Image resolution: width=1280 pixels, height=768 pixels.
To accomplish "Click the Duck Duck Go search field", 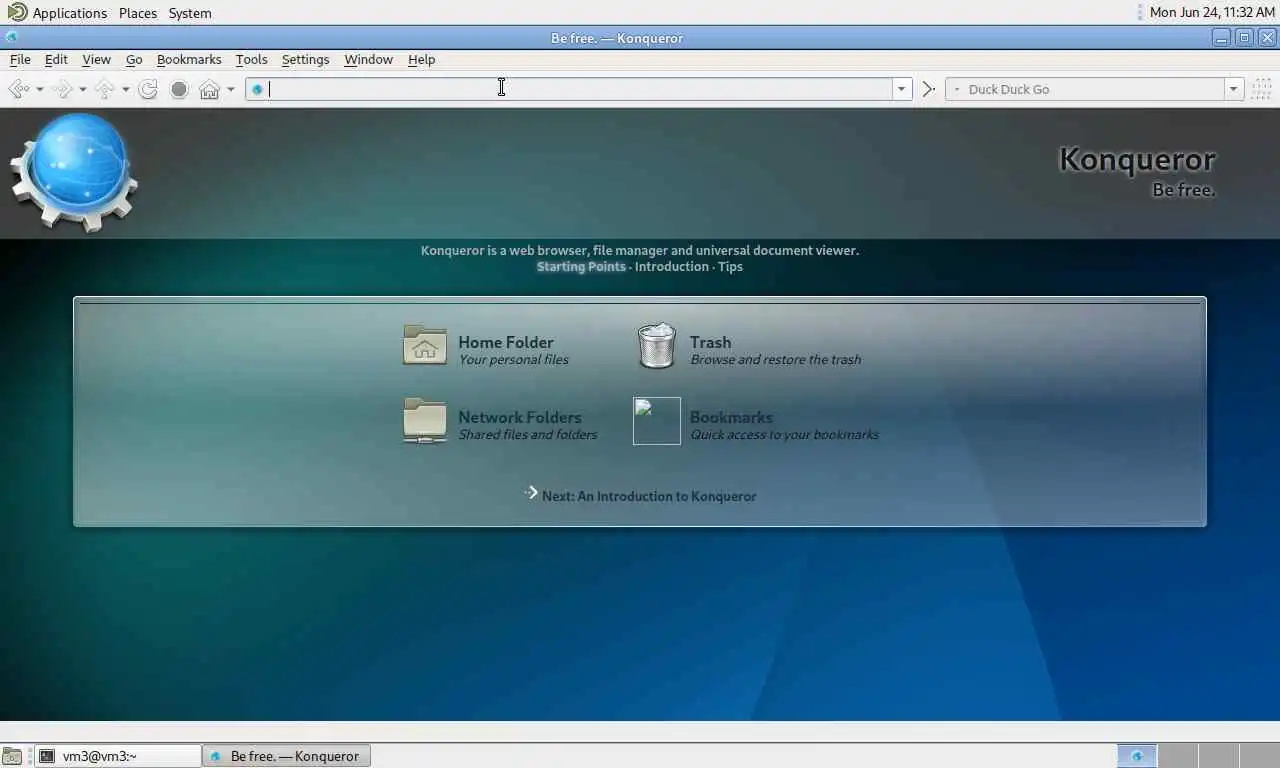I will pyautogui.click(x=1094, y=89).
